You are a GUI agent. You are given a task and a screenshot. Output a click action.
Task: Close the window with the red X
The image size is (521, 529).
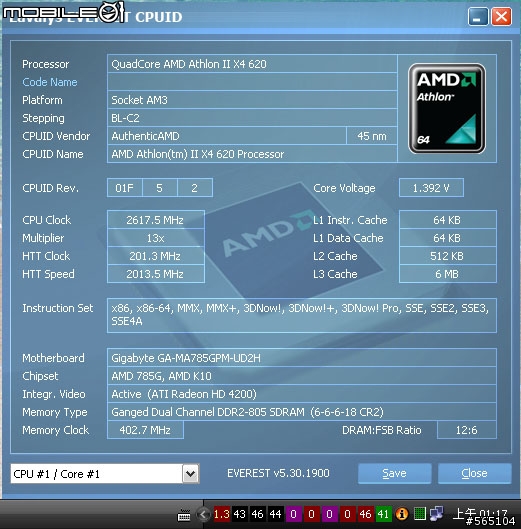[x=501, y=17]
